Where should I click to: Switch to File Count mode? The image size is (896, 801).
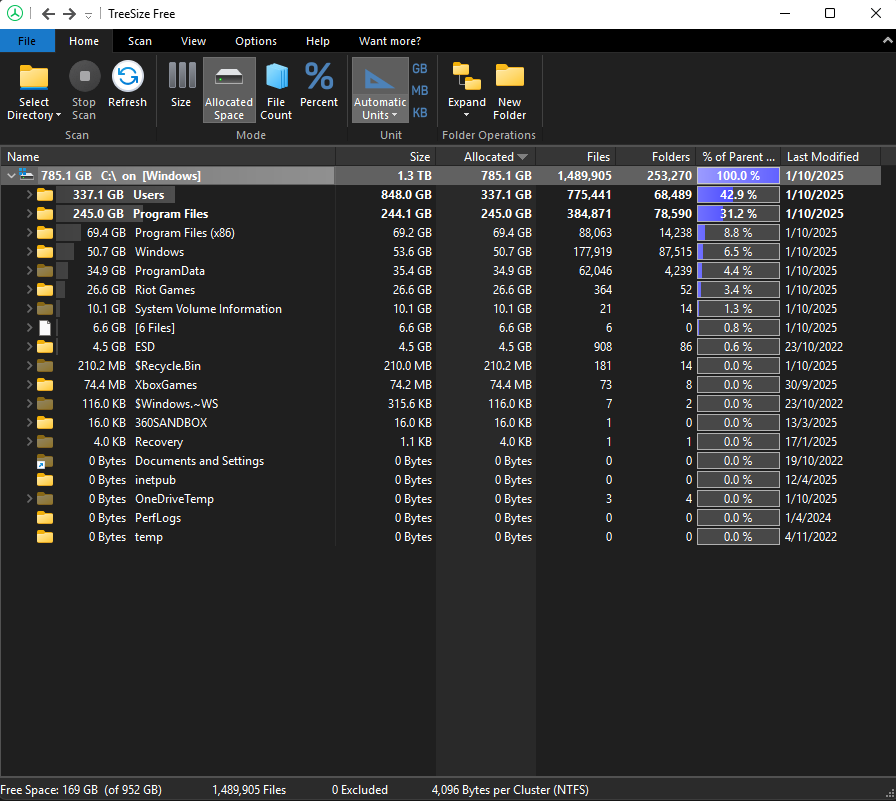[276, 91]
